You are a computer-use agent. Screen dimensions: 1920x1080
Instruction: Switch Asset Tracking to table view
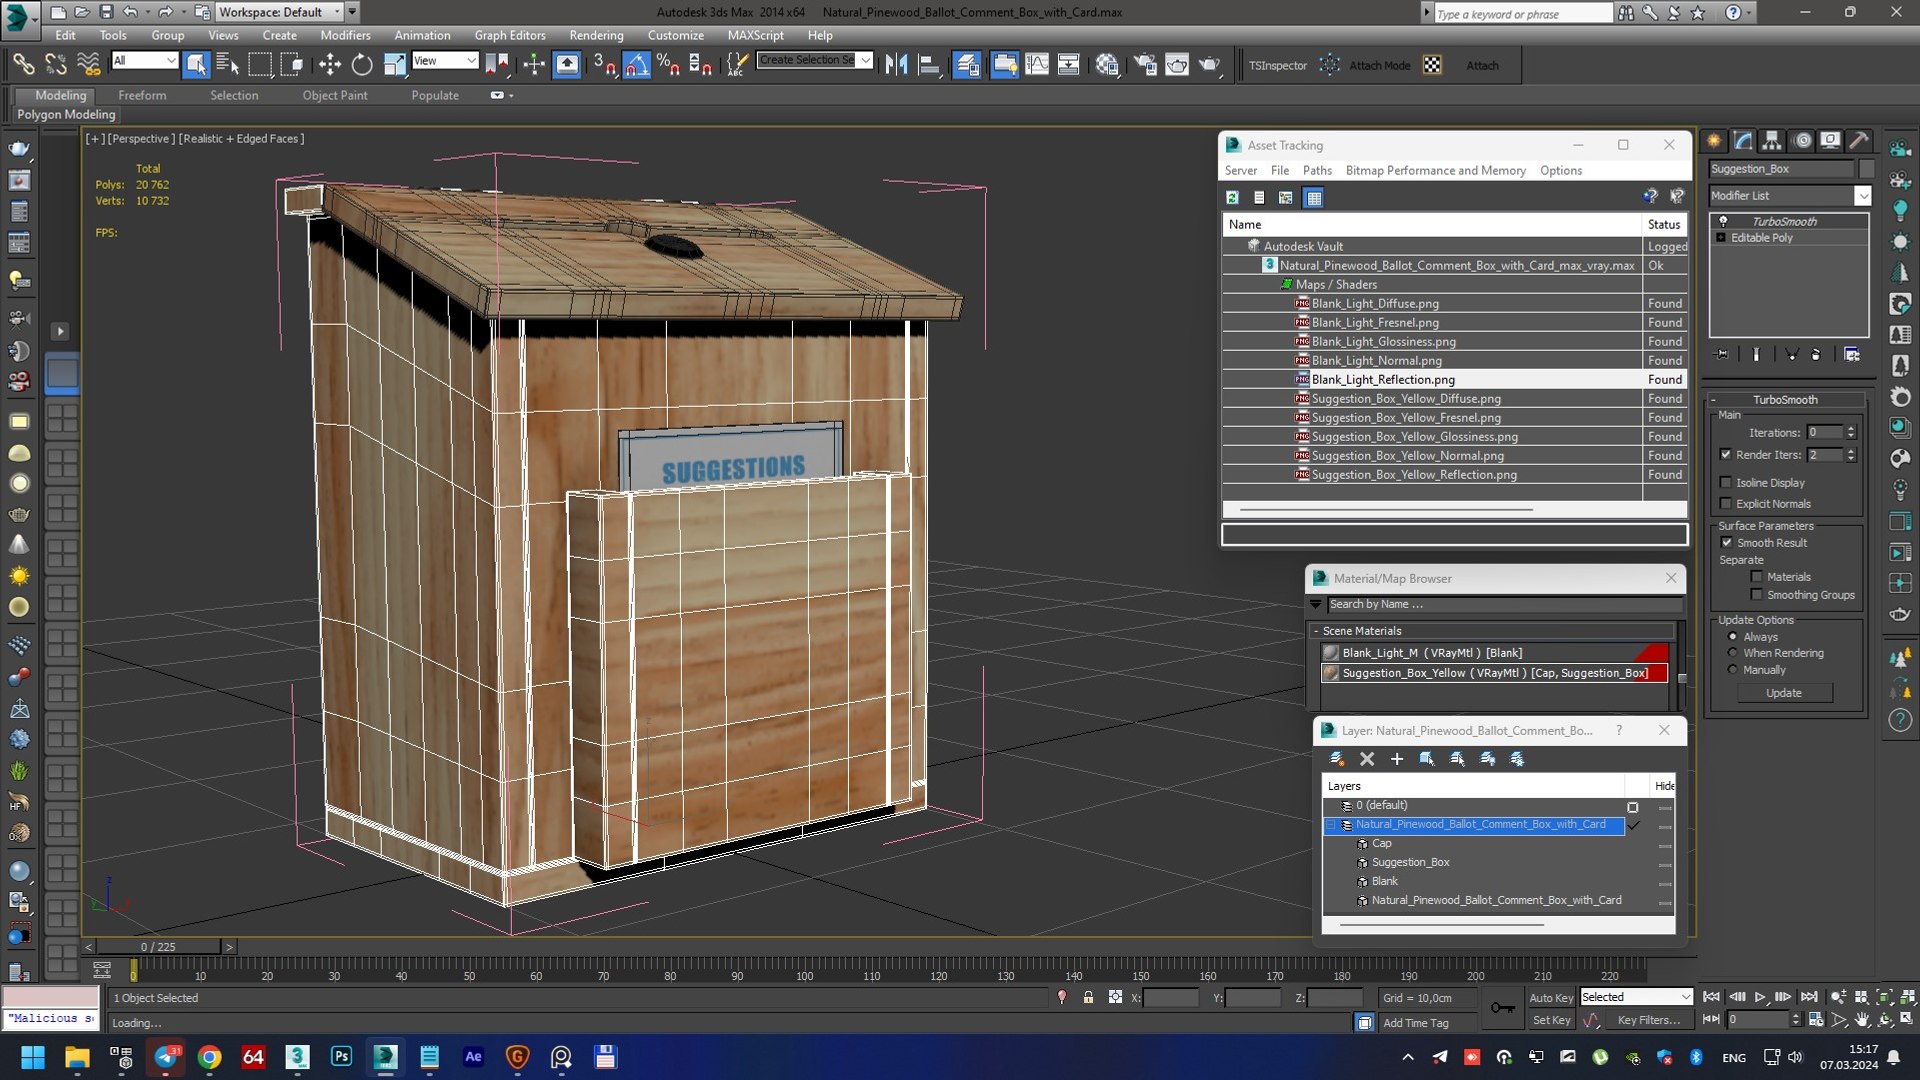1314,198
